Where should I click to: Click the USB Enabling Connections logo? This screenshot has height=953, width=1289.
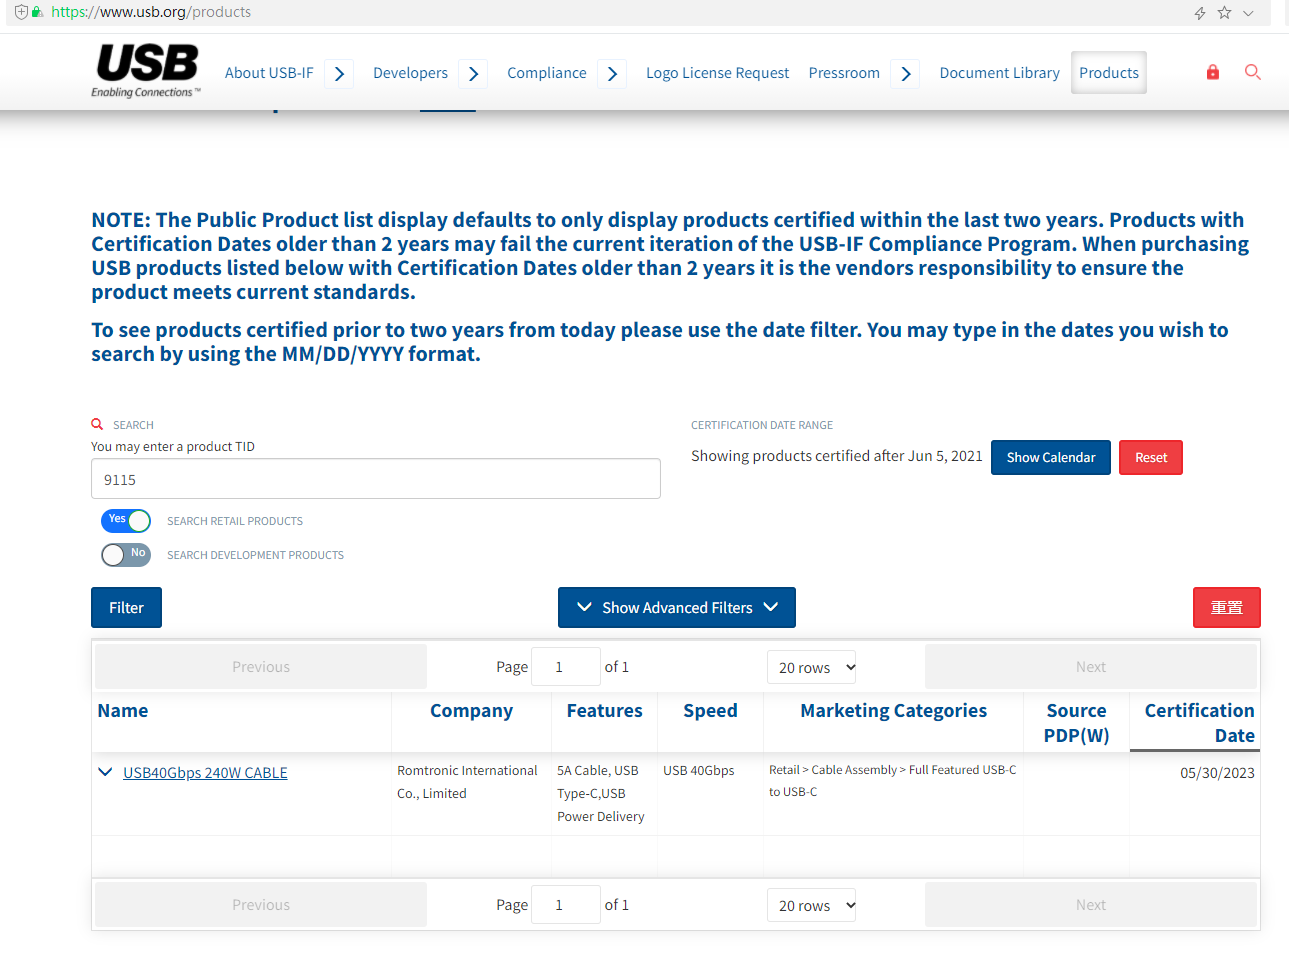pos(146,71)
